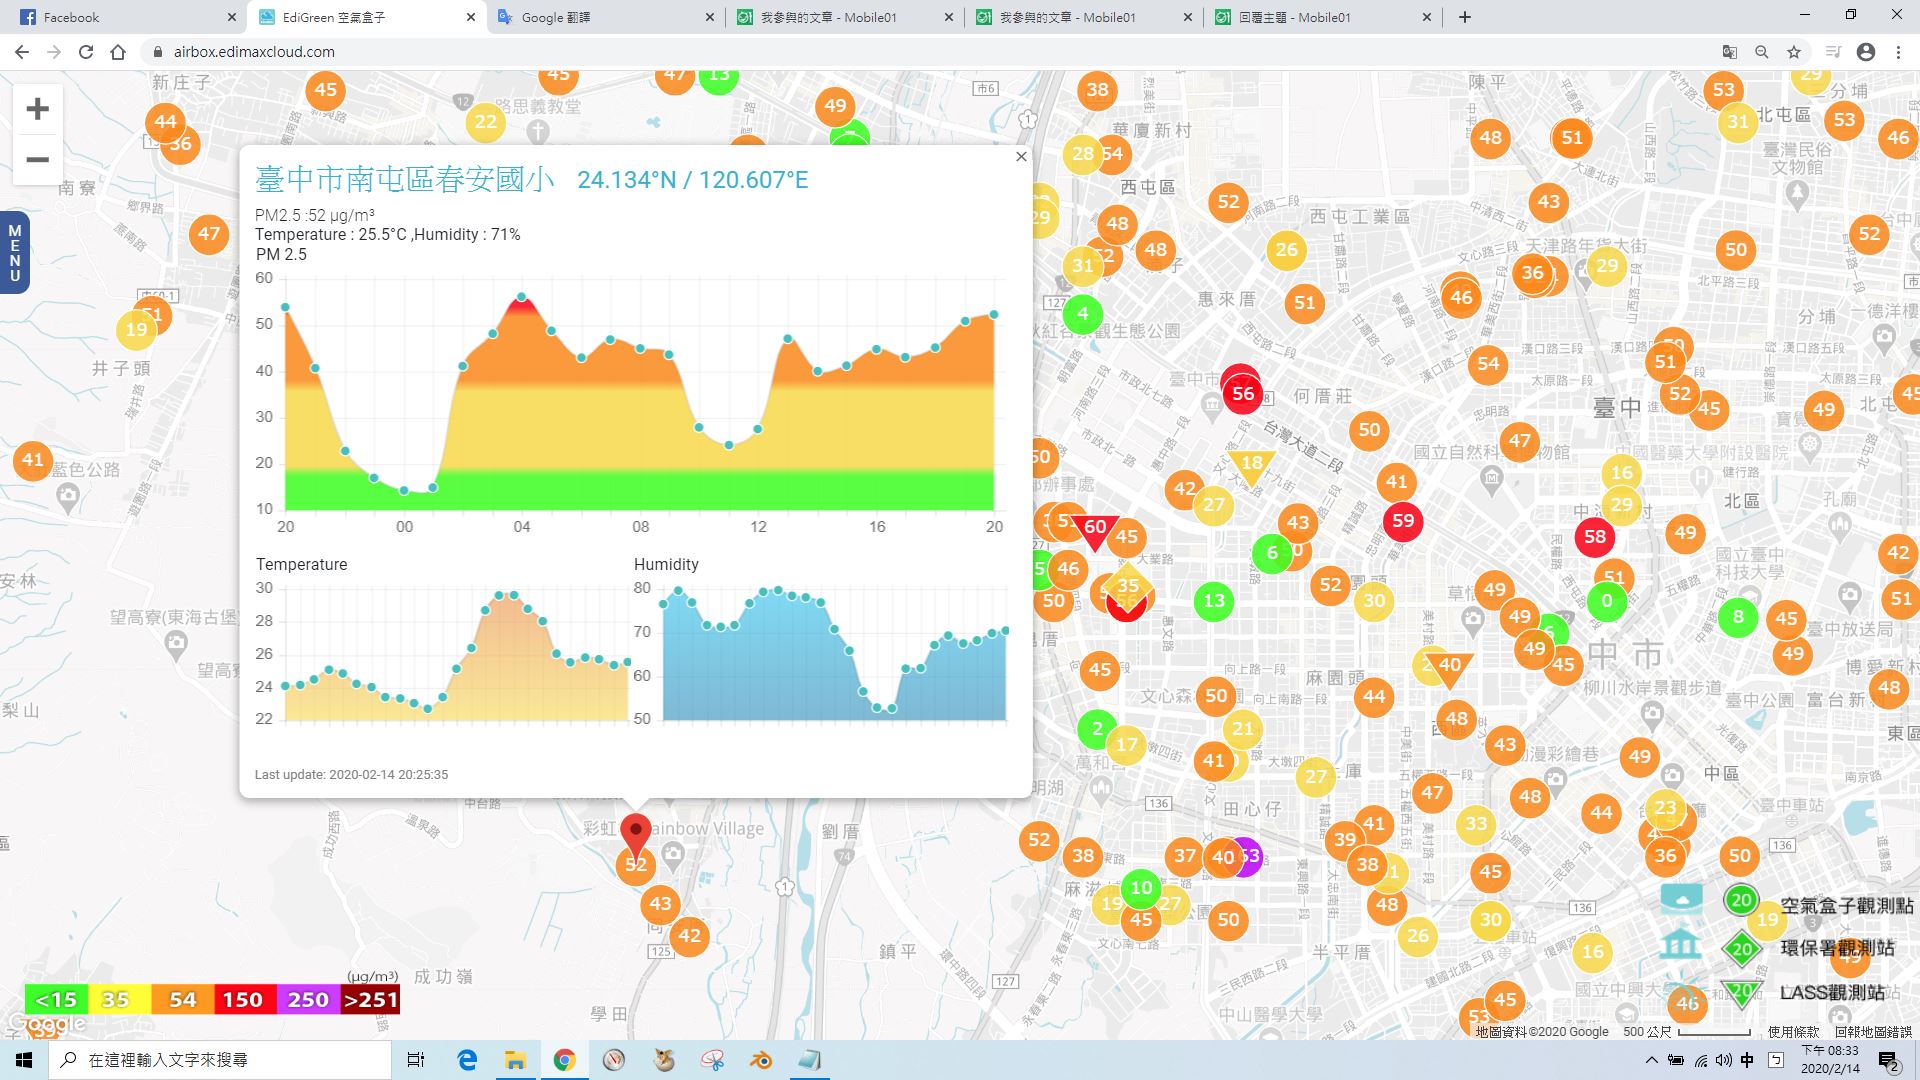Click the red PM2.5 peak point at 04

click(521, 297)
